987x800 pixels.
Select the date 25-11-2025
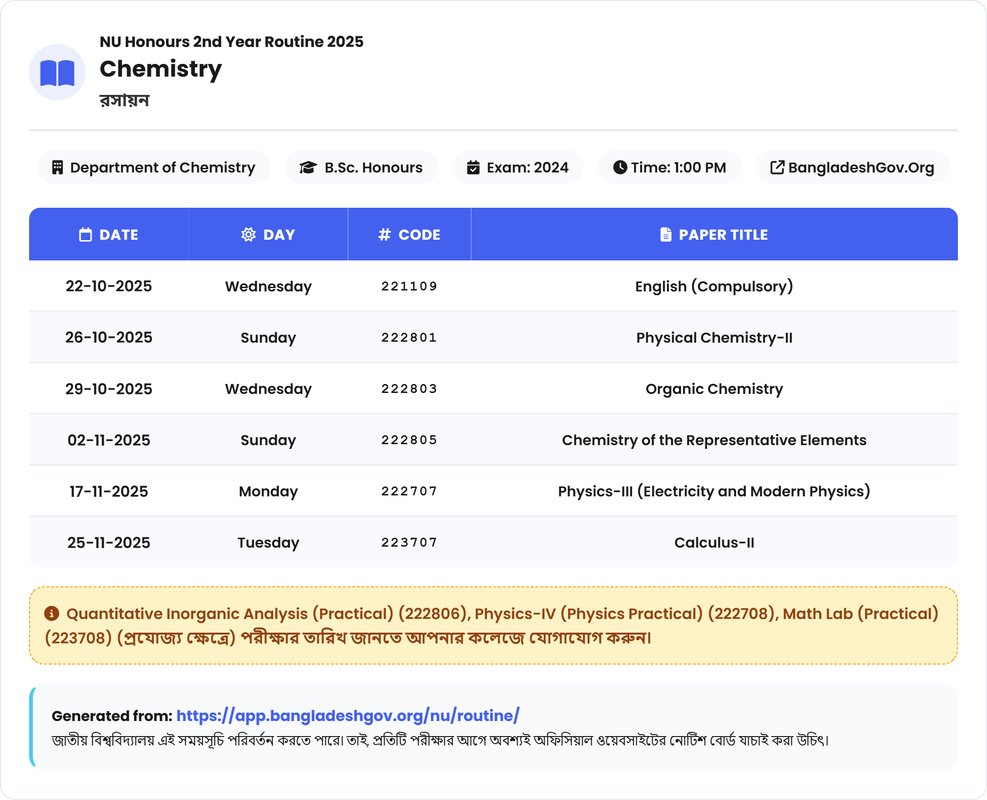click(109, 543)
